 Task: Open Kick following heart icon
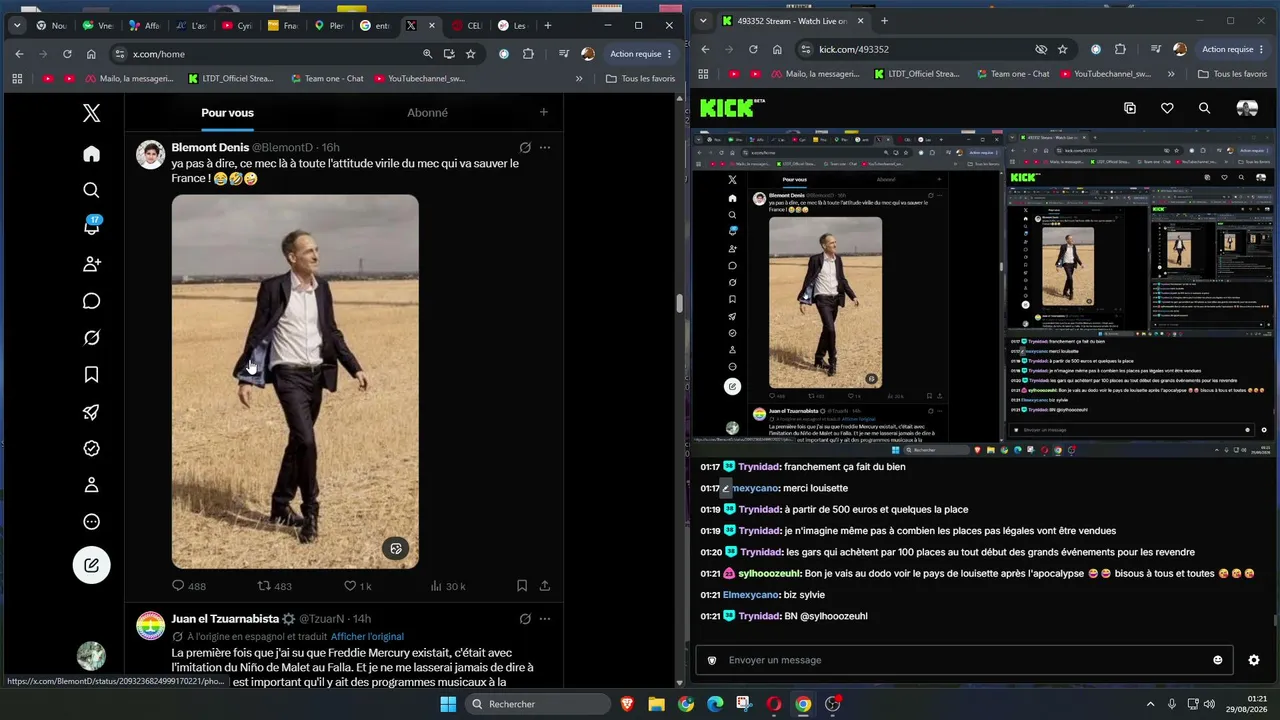(x=1167, y=108)
